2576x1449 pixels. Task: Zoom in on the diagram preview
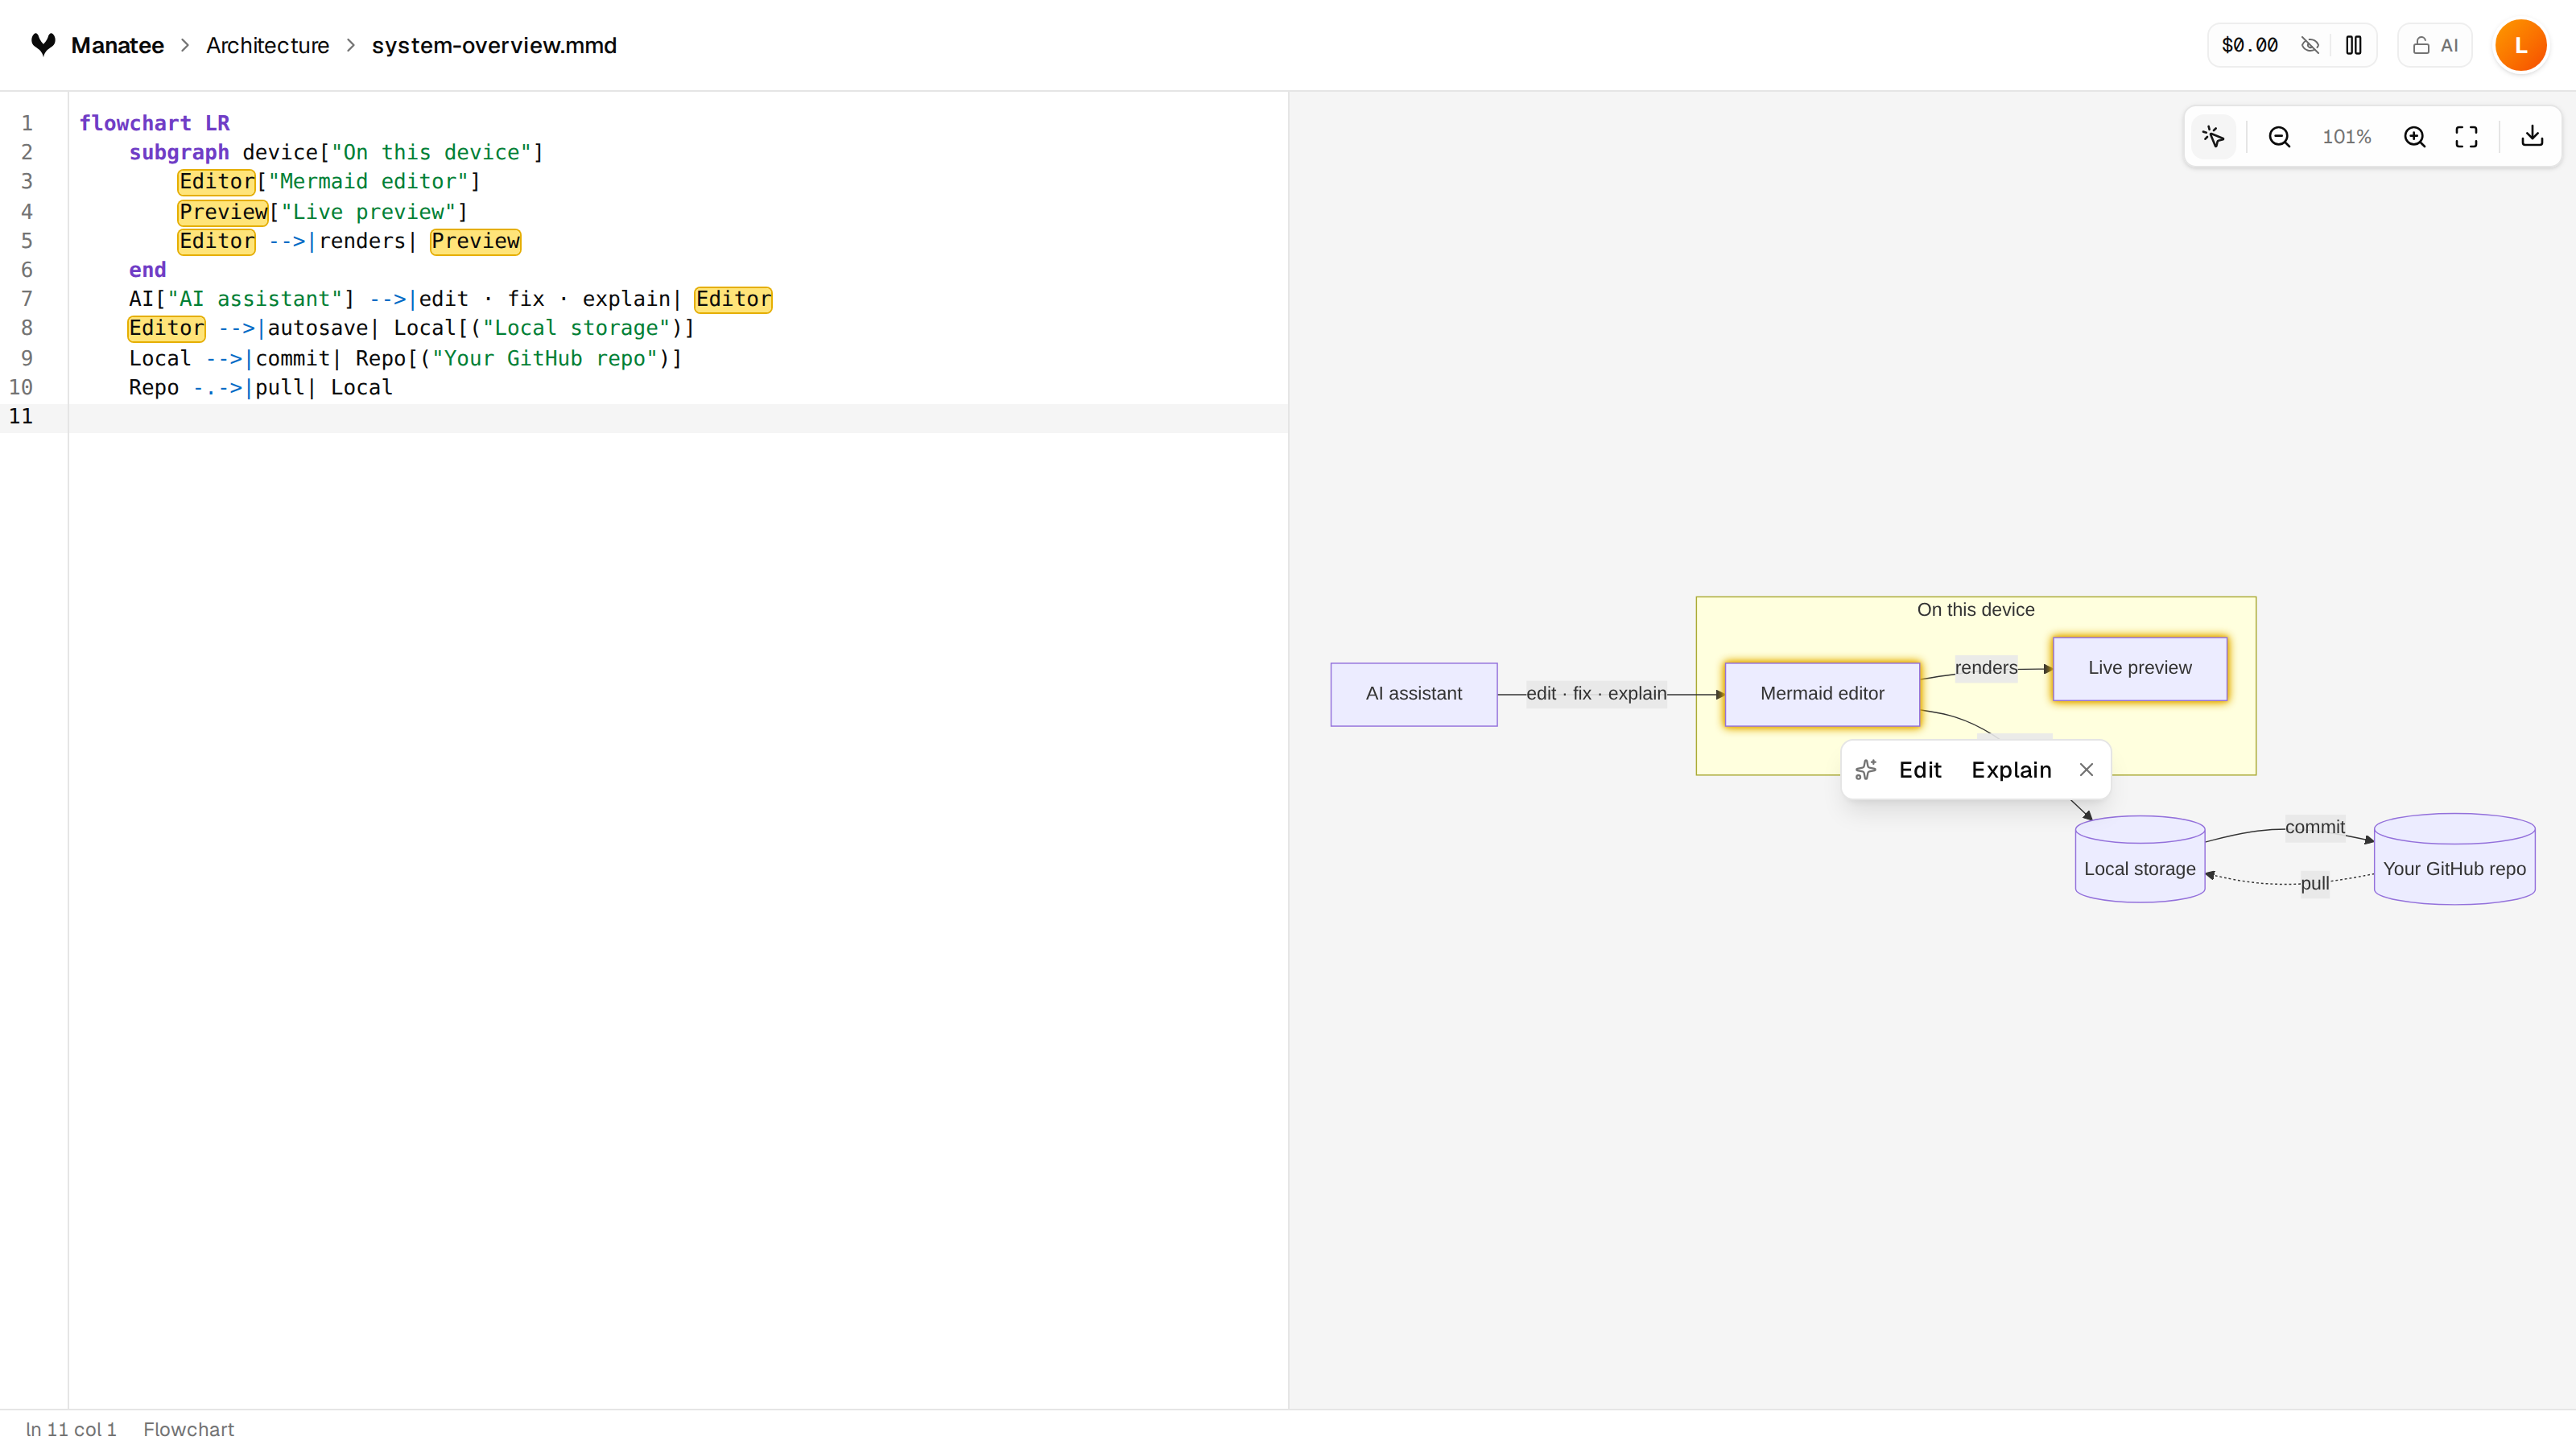click(2415, 137)
